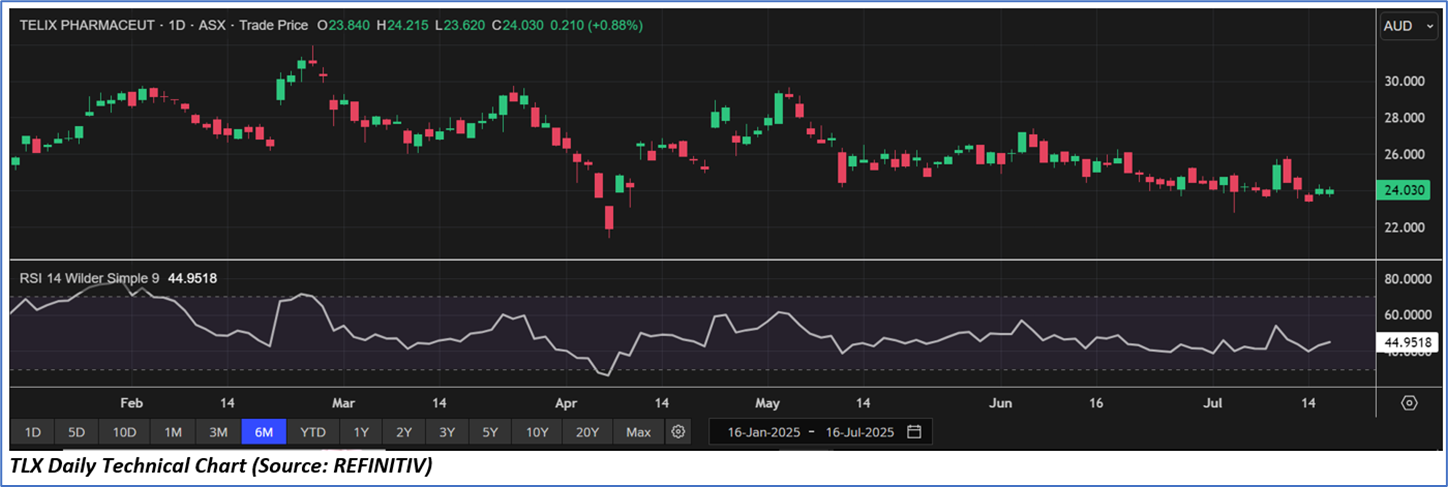Click price axis label 30.000

tap(1404, 81)
